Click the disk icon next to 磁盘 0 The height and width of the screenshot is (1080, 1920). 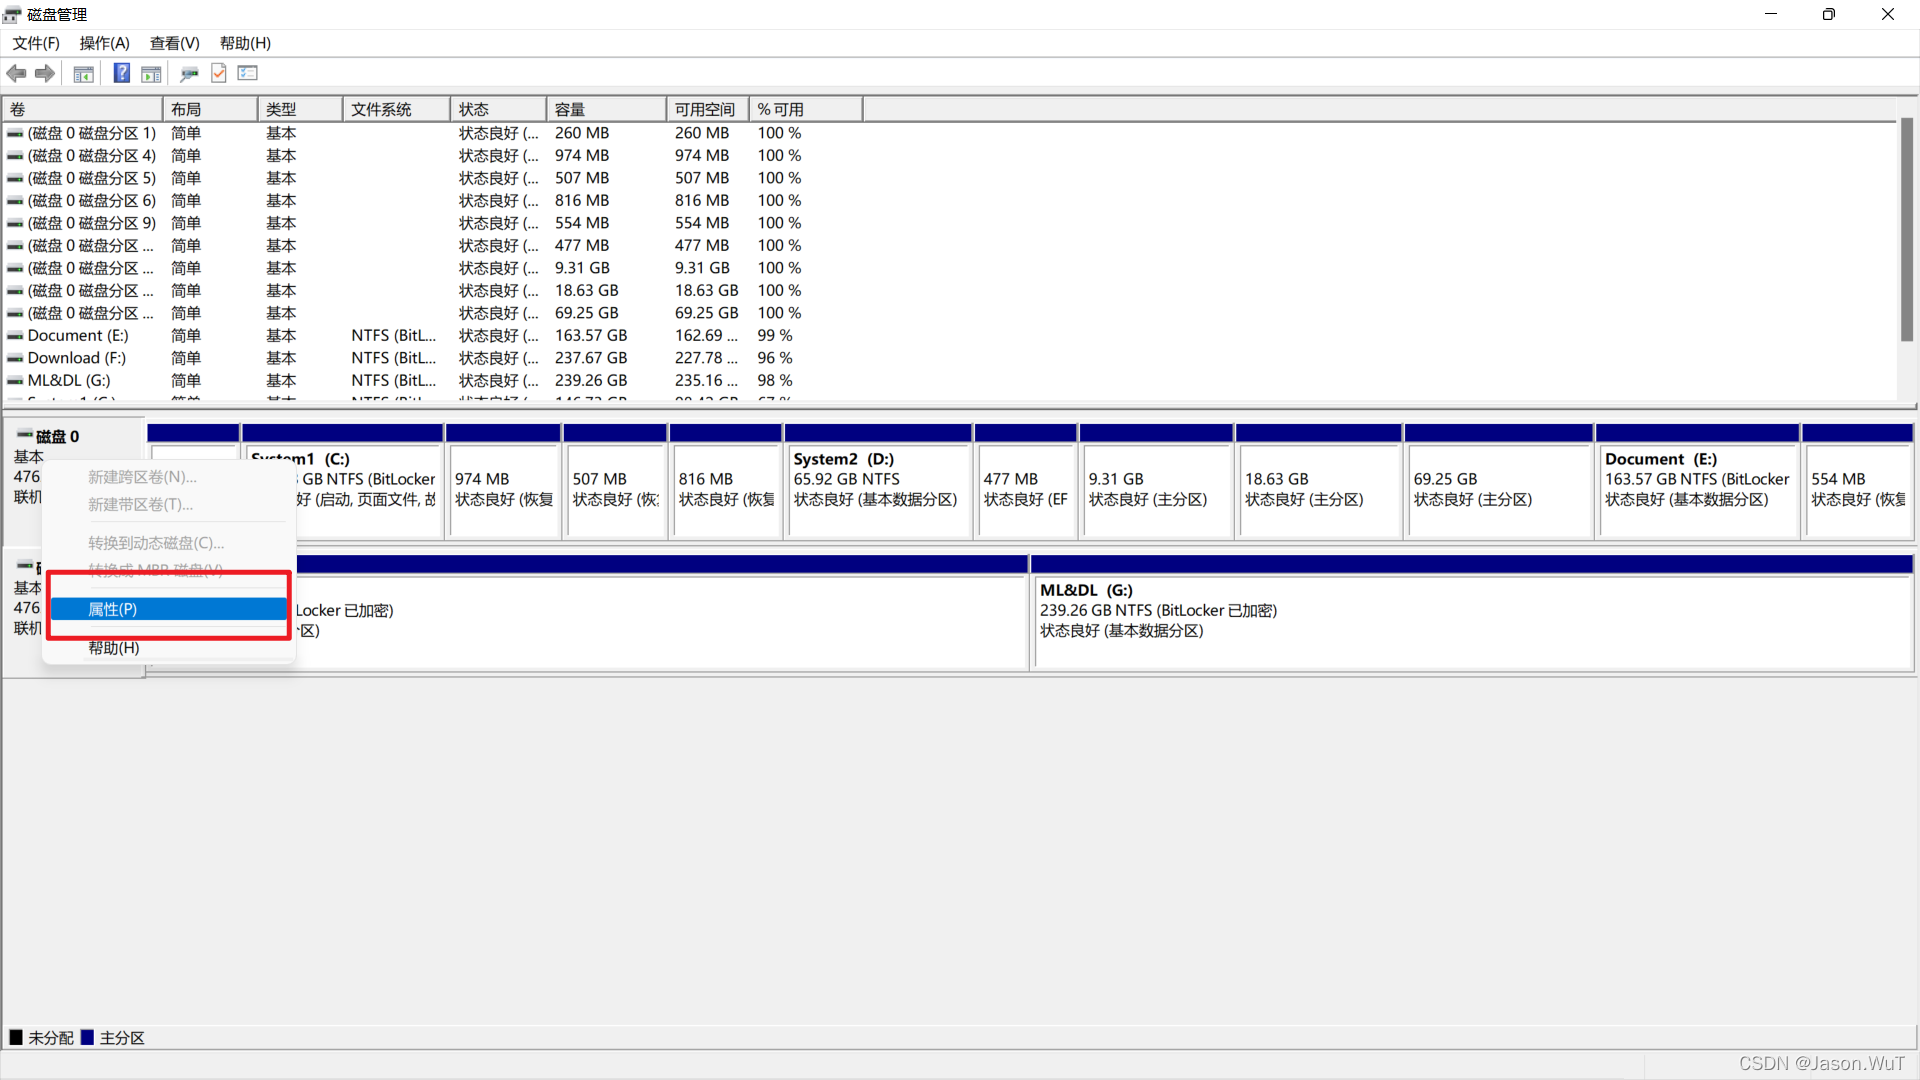[25, 436]
